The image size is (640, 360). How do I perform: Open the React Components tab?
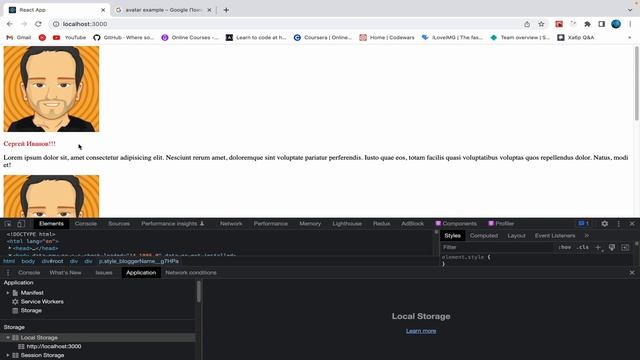[456, 224]
